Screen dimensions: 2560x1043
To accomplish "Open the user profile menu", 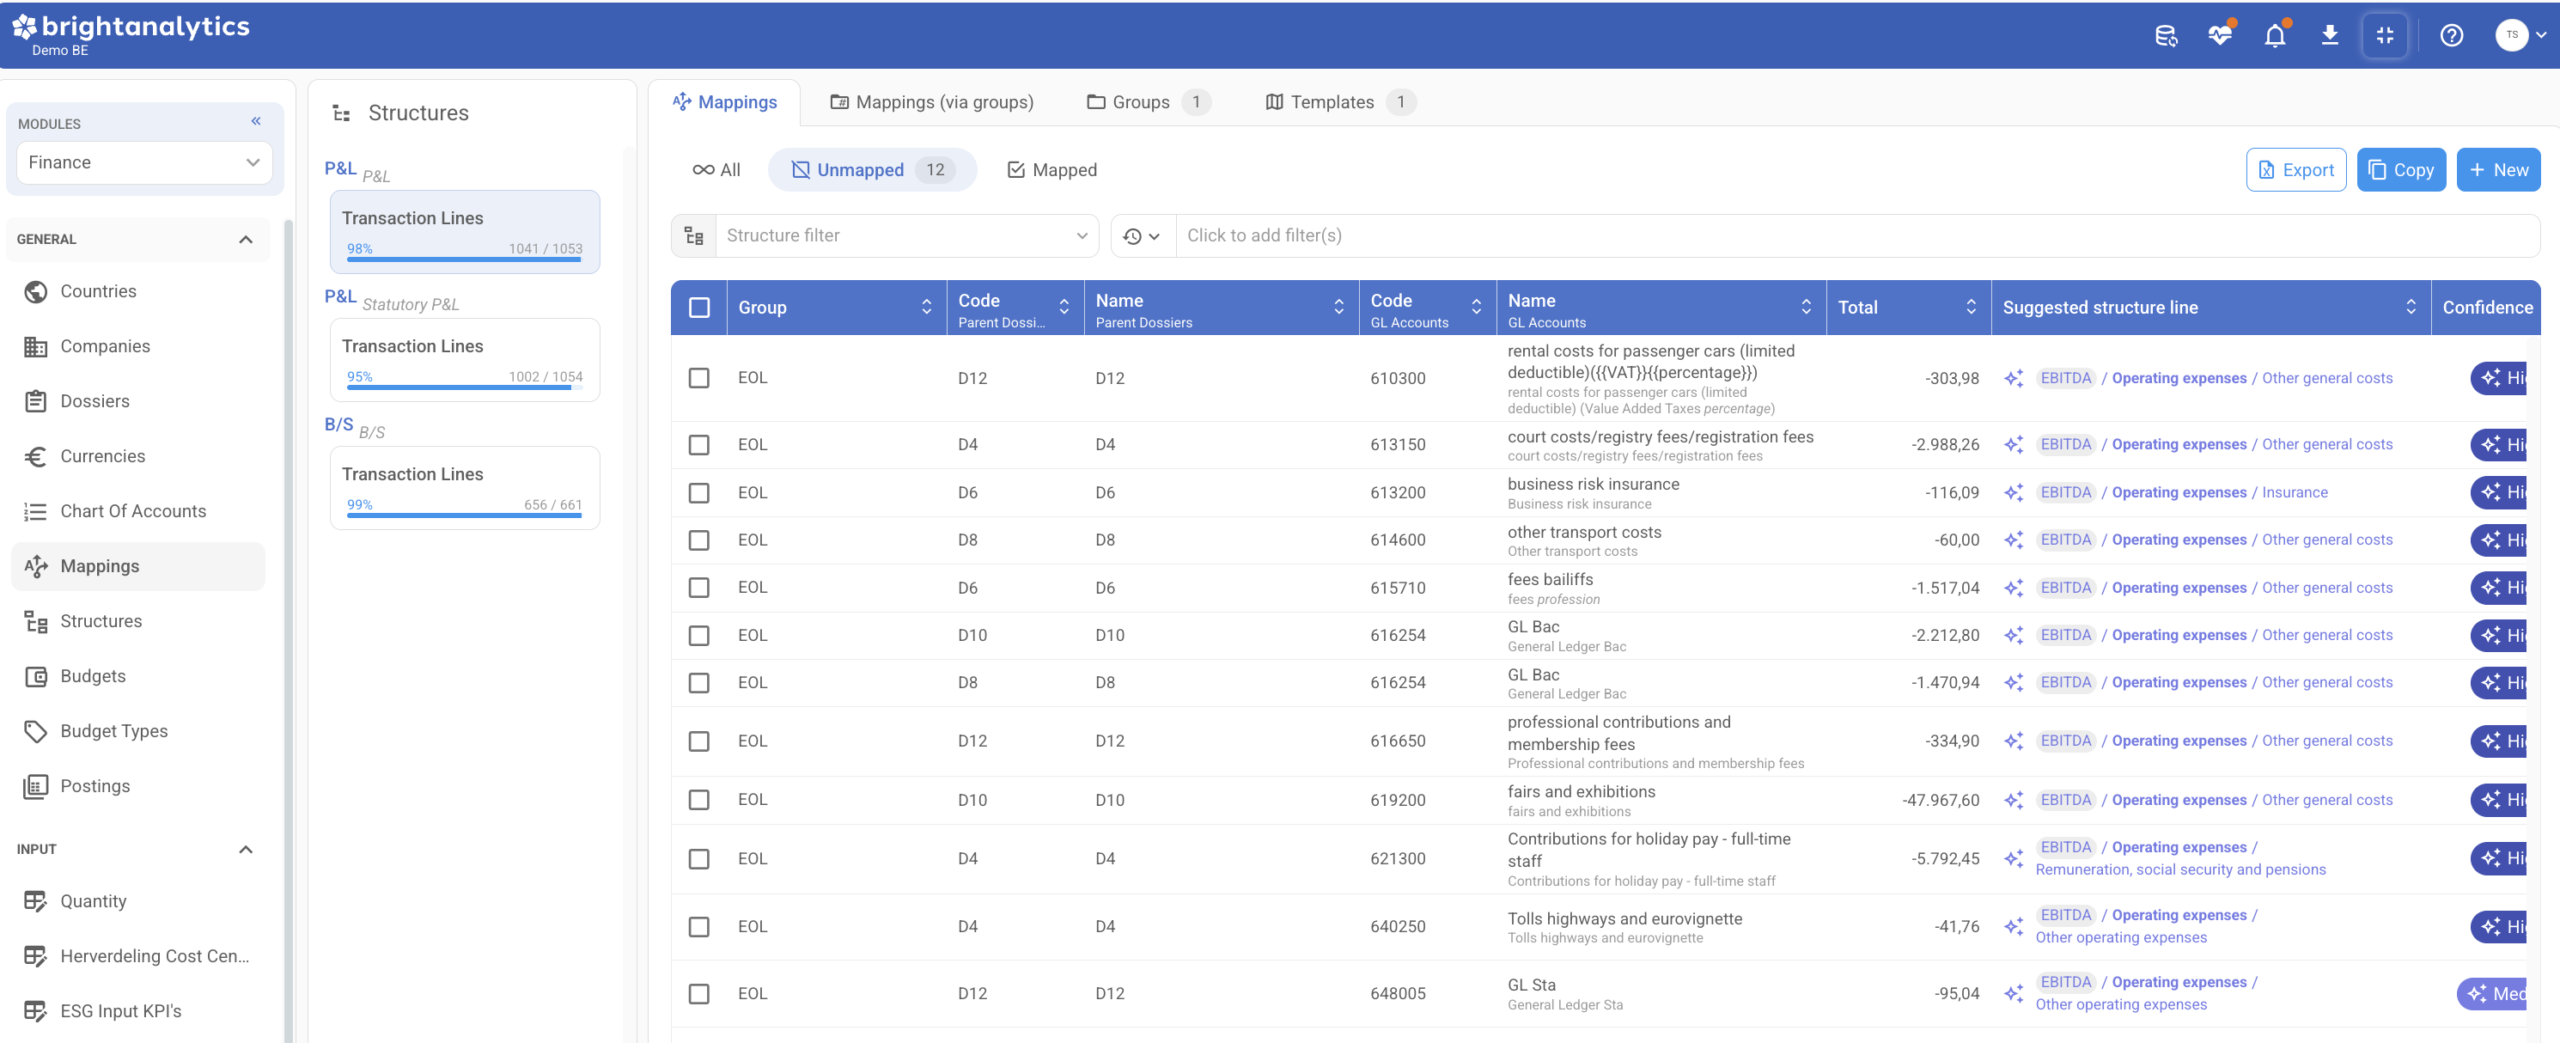I will [2520, 35].
